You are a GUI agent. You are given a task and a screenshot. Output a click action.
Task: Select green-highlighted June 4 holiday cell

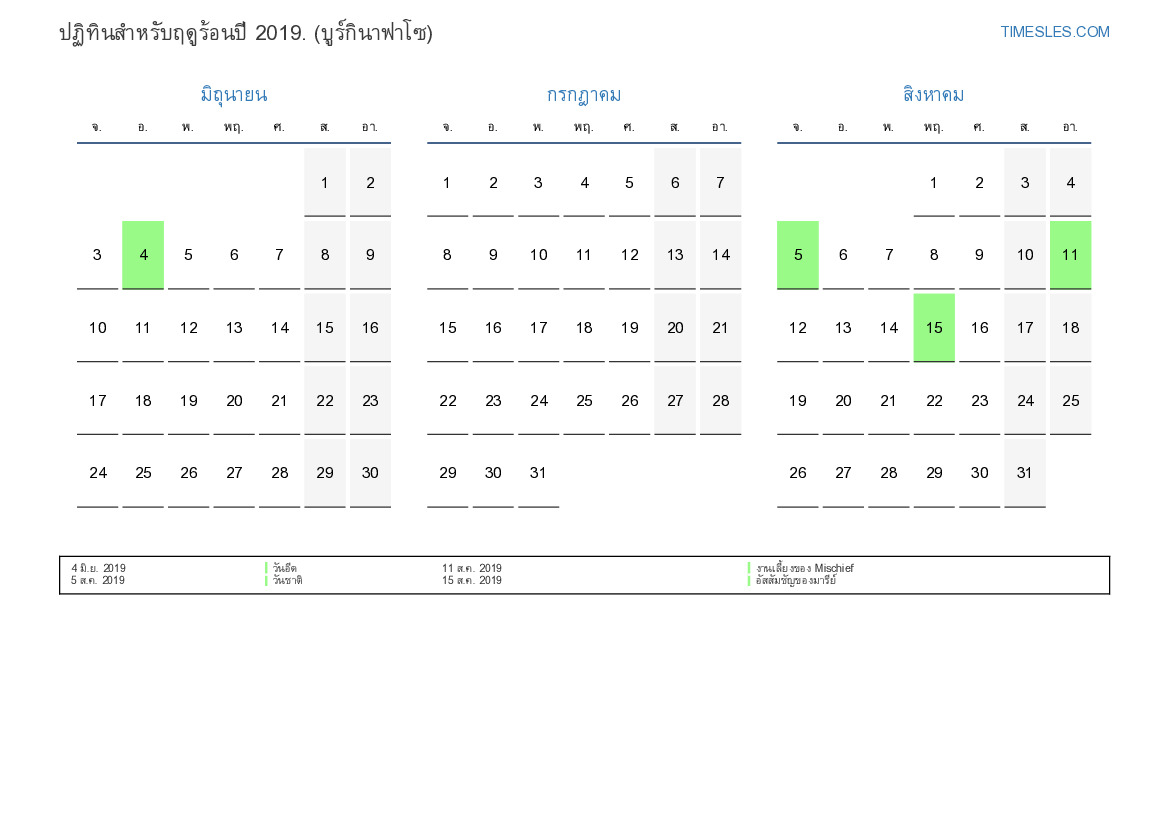(x=143, y=255)
